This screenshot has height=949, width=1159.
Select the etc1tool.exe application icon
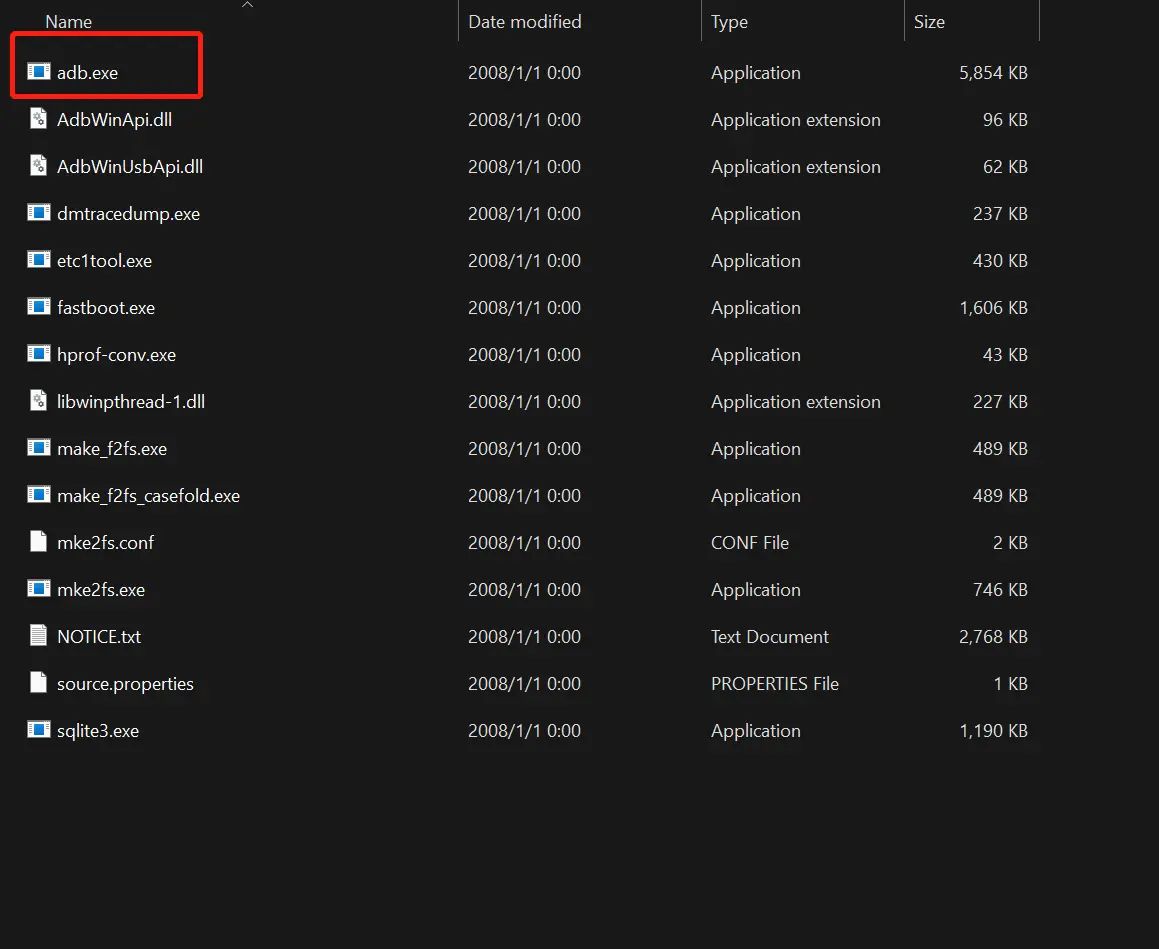38,260
